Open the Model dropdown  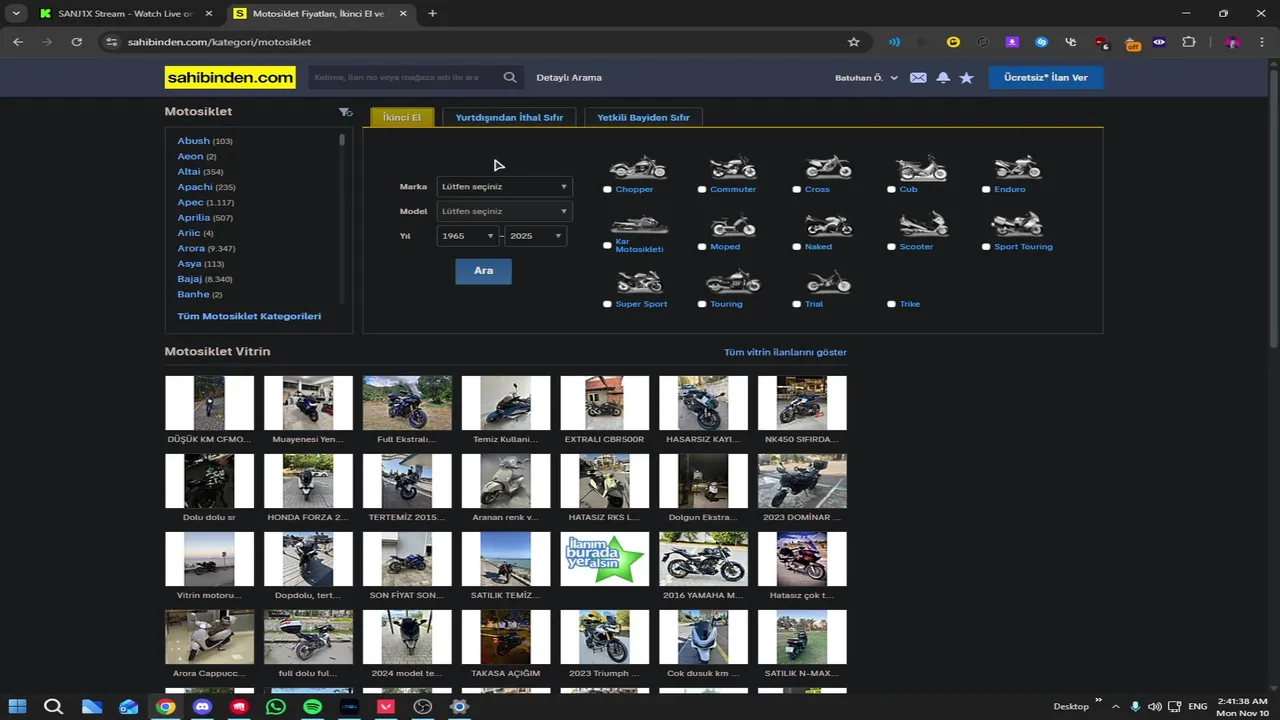pos(504,211)
